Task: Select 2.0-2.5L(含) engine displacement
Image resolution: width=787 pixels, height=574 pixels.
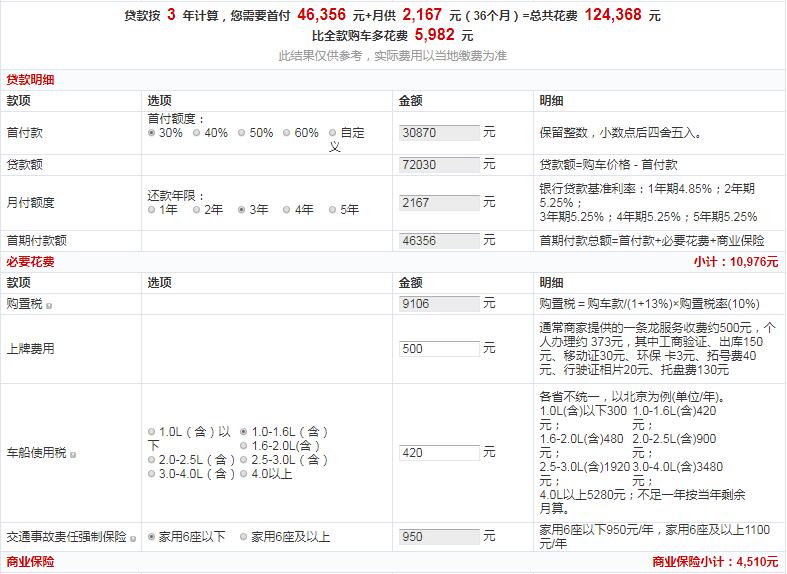Action: pos(152,460)
